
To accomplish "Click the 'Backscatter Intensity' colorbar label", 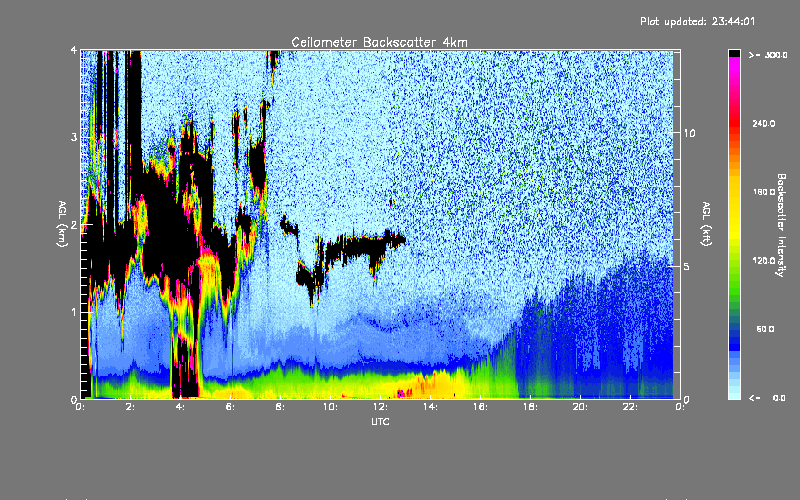I will pyautogui.click(x=781, y=225).
